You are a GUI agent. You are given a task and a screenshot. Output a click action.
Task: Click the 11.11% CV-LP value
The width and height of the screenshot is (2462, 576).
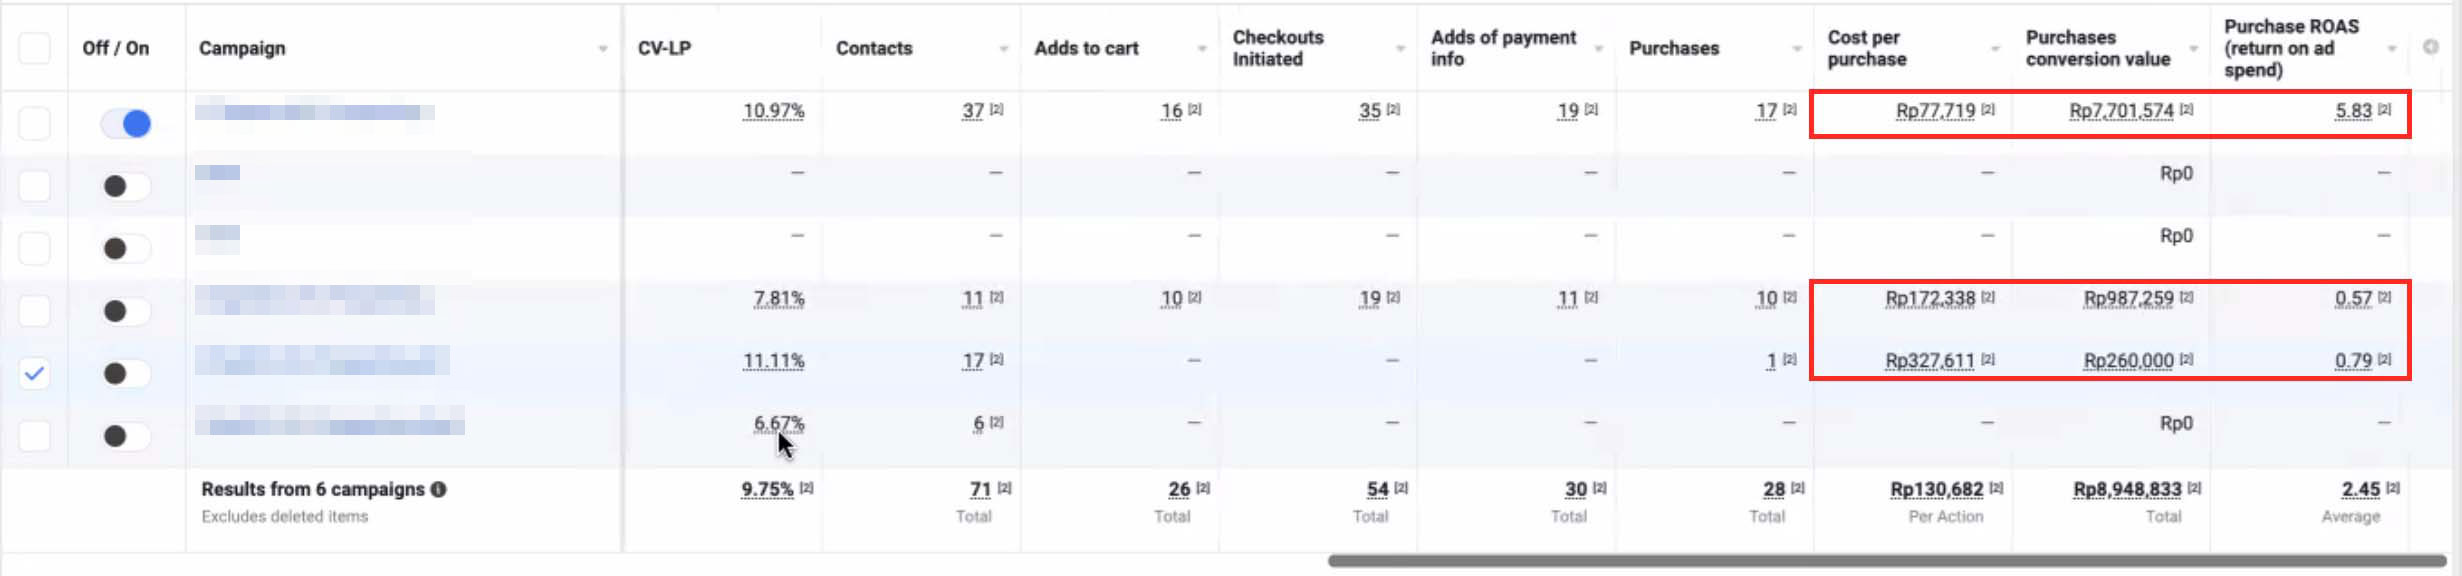(773, 360)
